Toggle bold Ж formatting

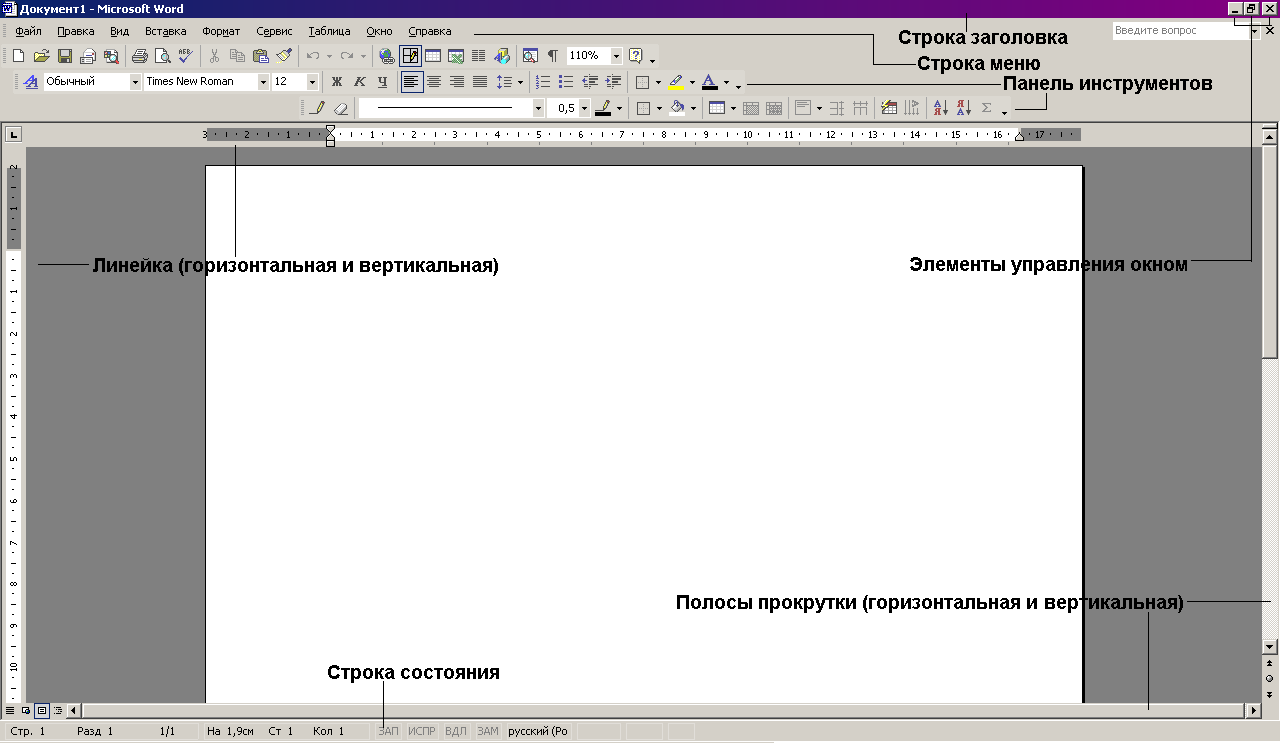336,82
